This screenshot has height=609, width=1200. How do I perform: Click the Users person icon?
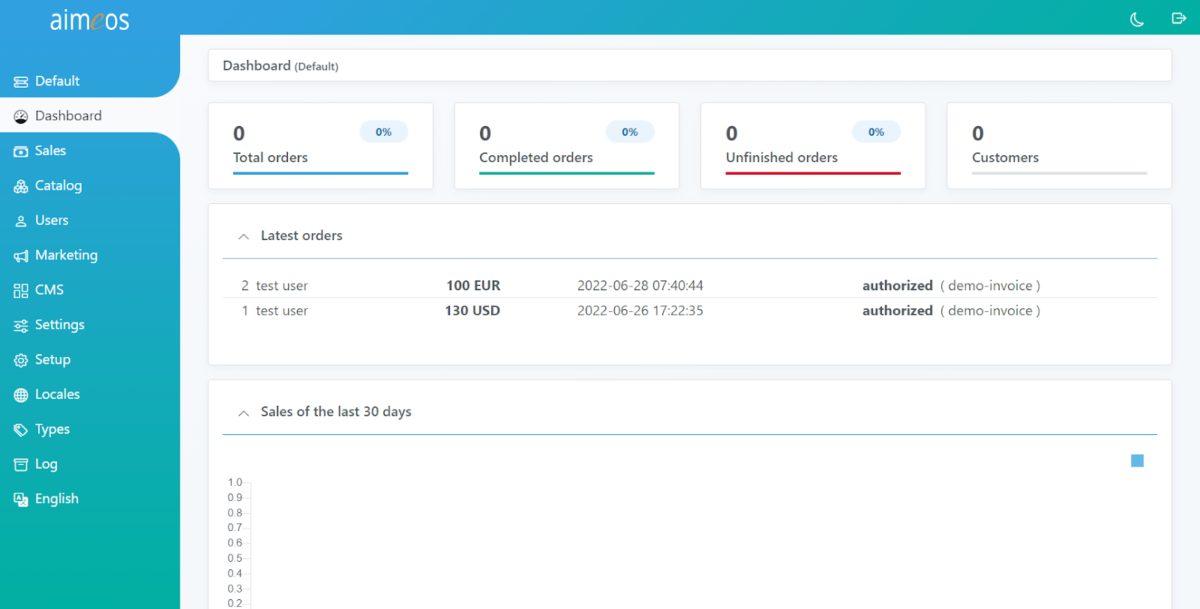[x=21, y=221]
